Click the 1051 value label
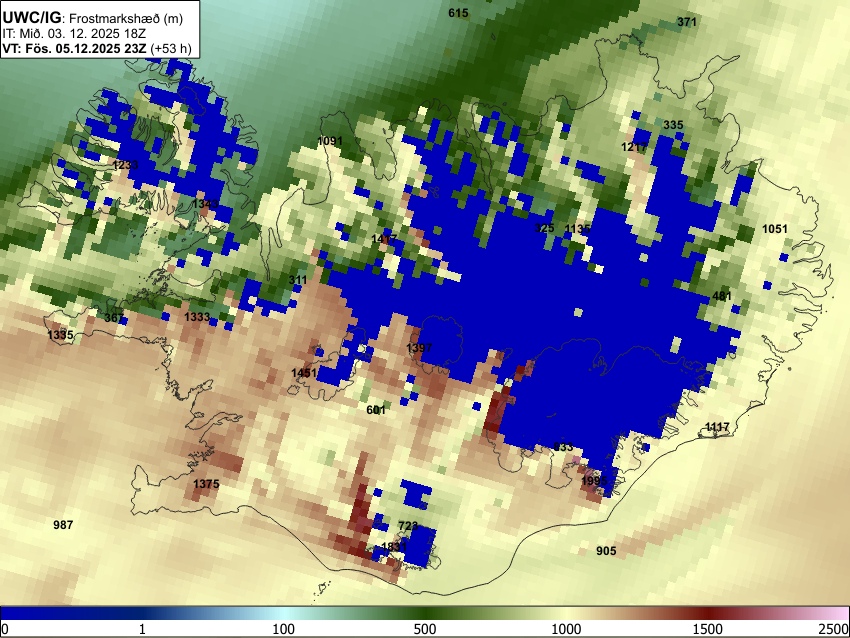The width and height of the screenshot is (850, 638). [x=775, y=229]
